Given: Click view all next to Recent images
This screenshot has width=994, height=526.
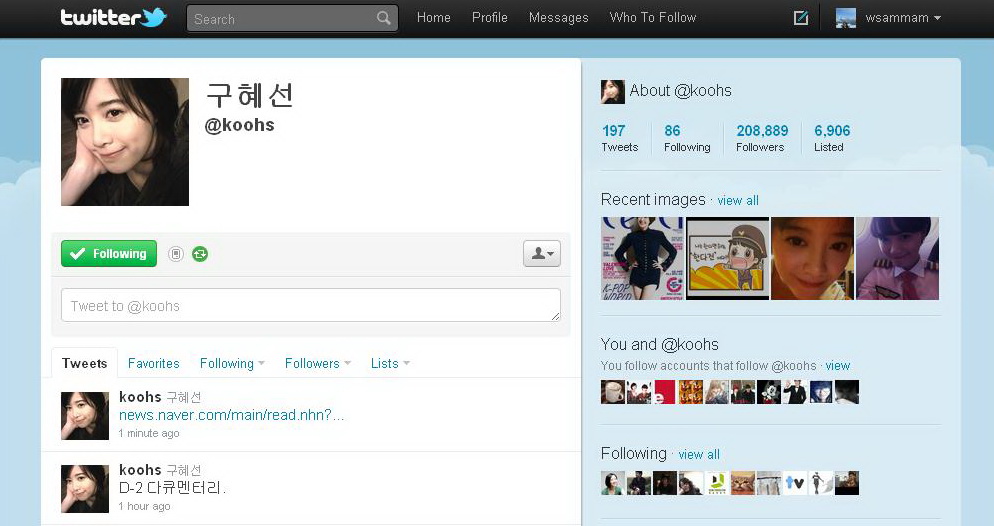Looking at the screenshot, I should [x=738, y=200].
